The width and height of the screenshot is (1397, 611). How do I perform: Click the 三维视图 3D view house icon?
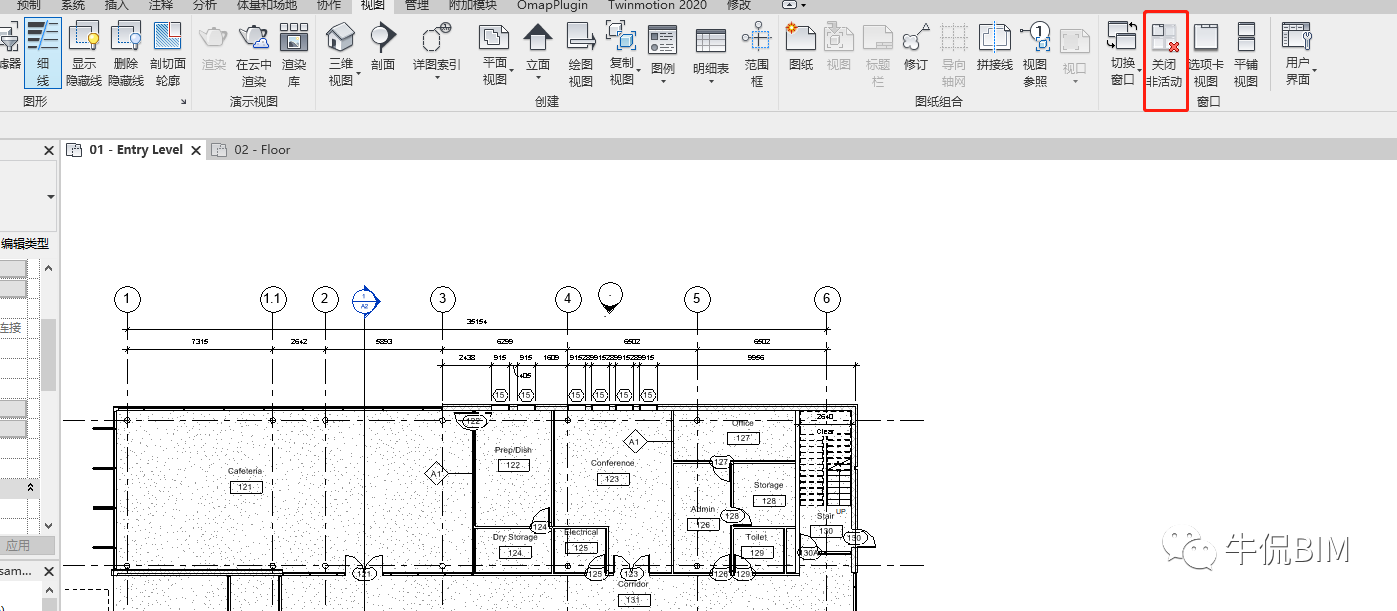tap(341, 39)
